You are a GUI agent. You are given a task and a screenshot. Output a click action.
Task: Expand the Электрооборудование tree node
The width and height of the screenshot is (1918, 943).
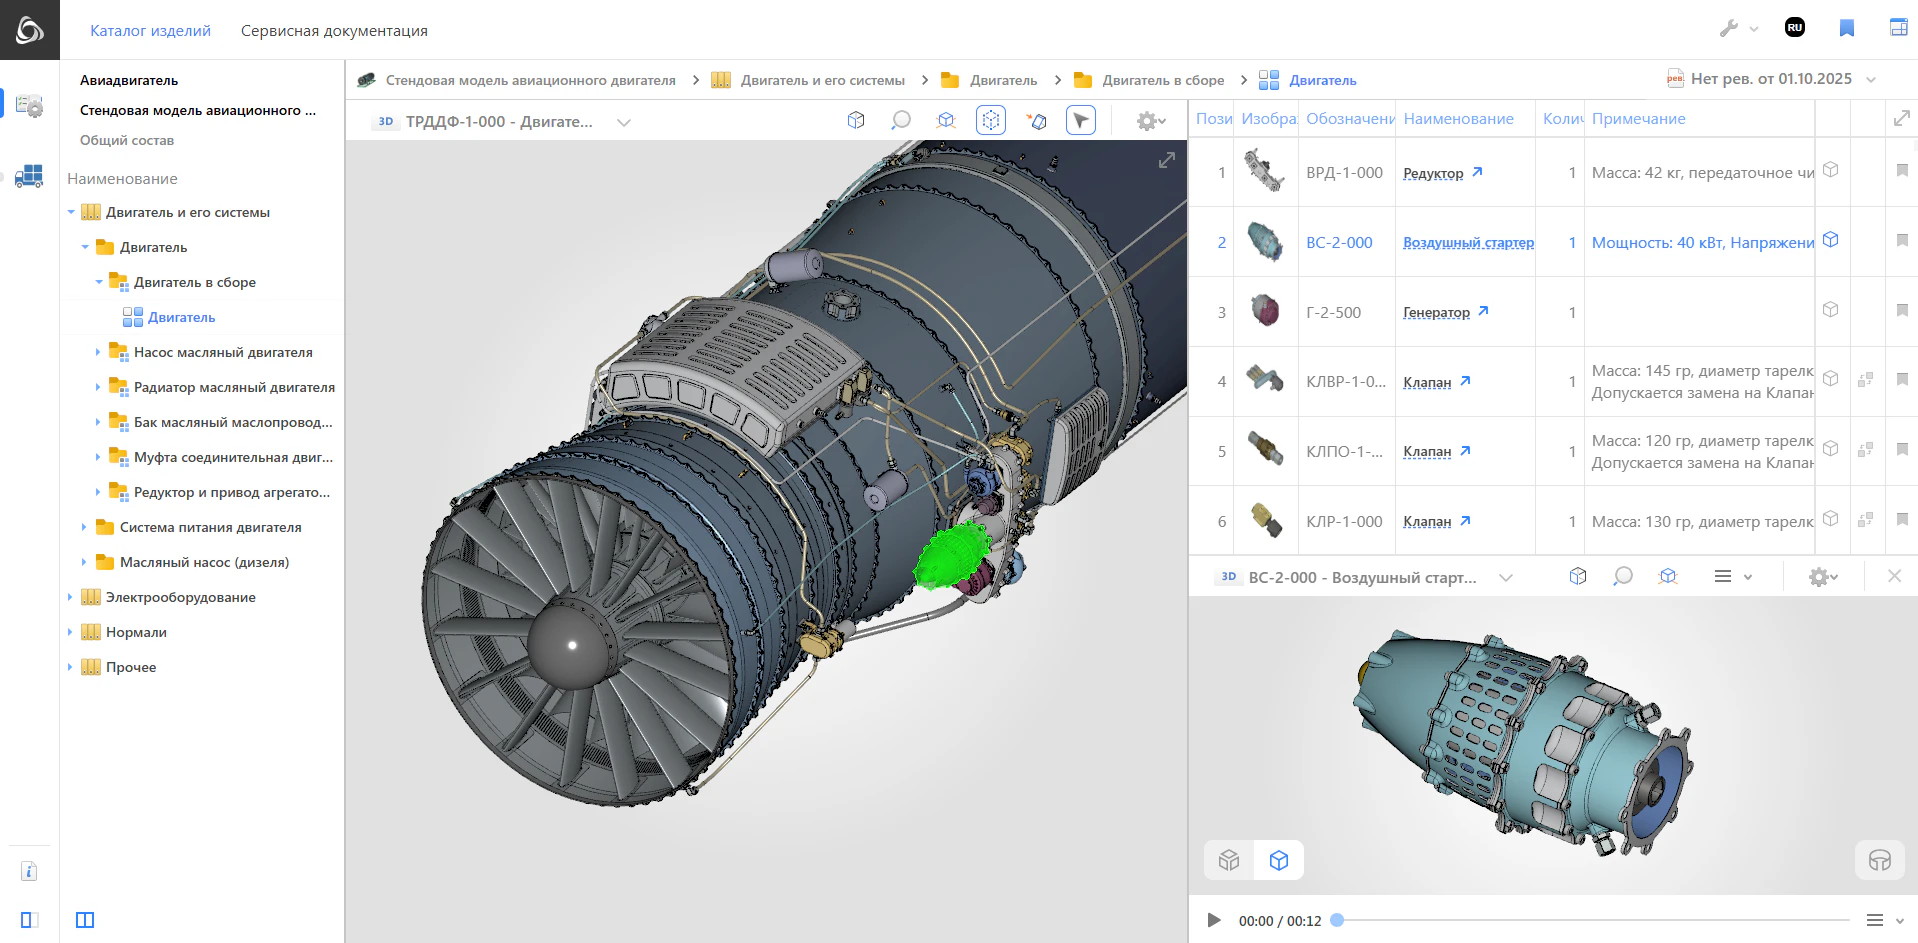point(70,598)
